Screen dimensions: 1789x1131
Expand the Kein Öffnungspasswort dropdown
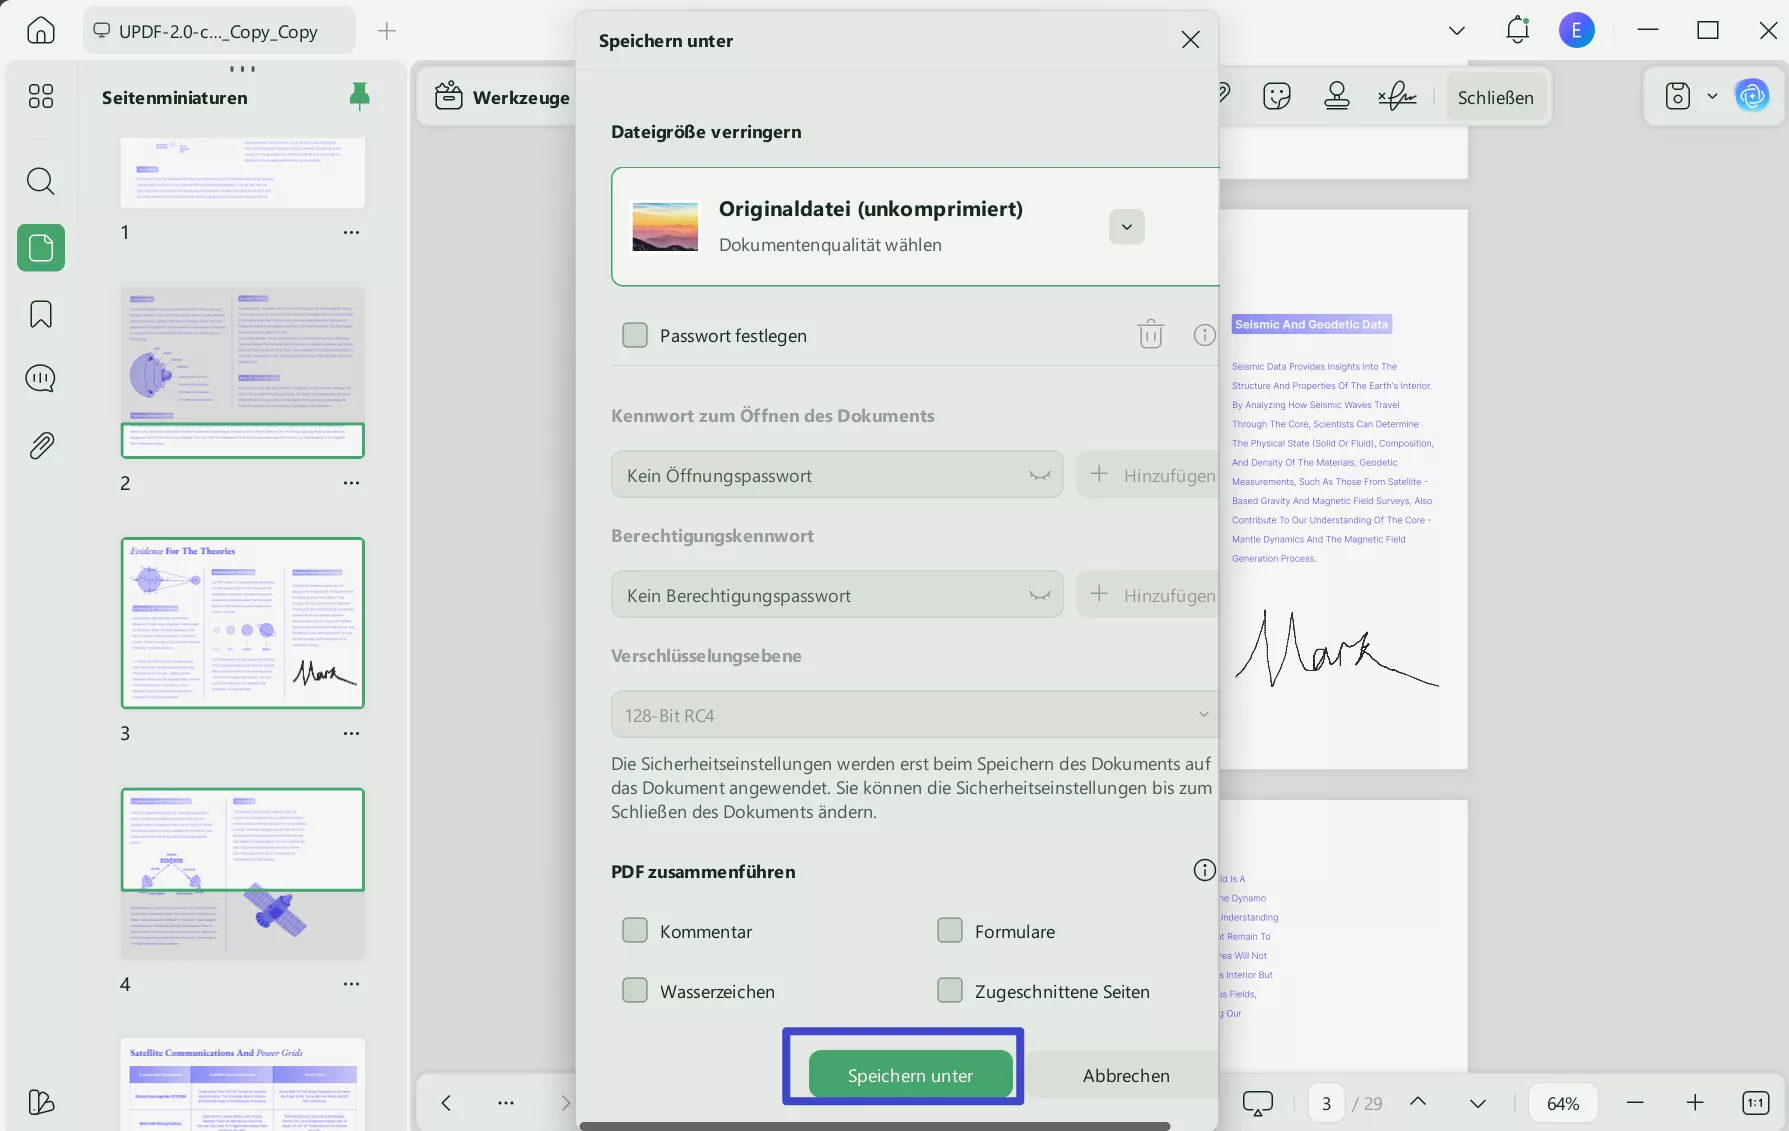(x=1040, y=474)
